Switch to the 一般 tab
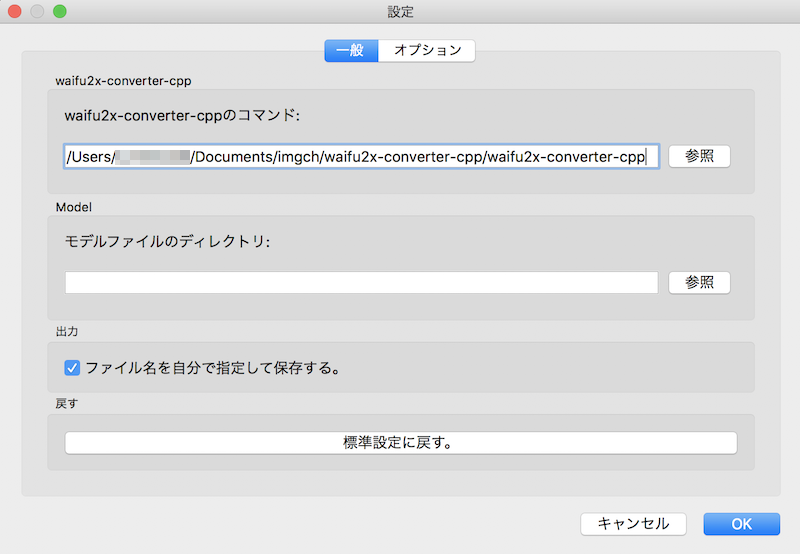The image size is (800, 554). pos(351,50)
